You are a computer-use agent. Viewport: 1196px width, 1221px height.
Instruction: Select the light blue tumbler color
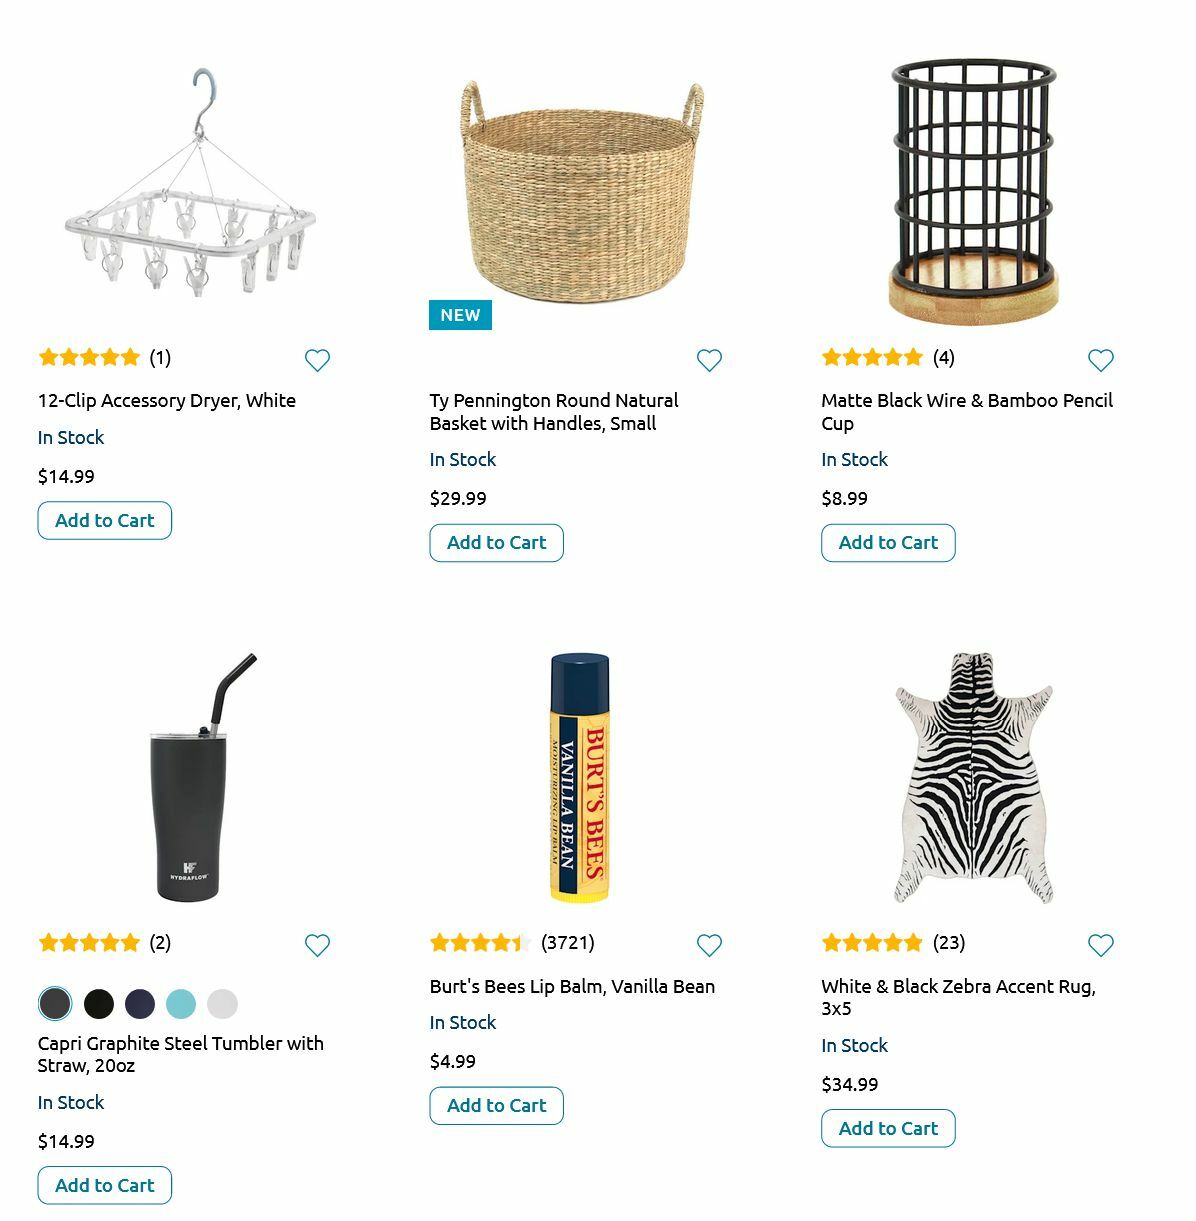coord(181,1003)
